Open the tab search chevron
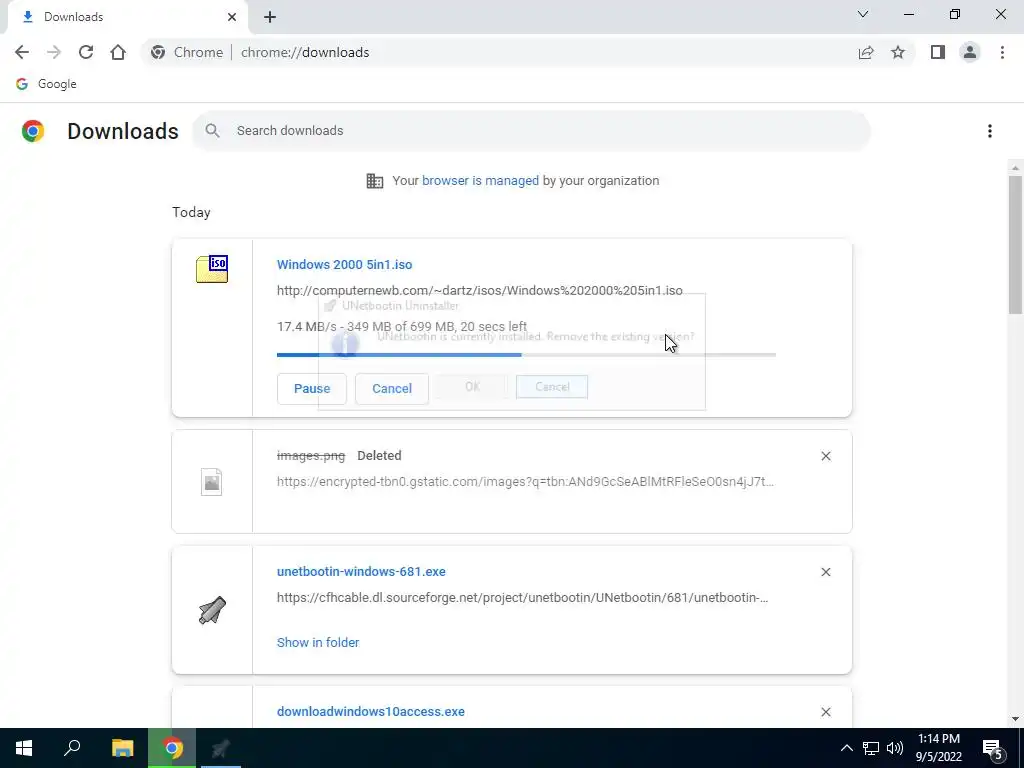 point(863,14)
